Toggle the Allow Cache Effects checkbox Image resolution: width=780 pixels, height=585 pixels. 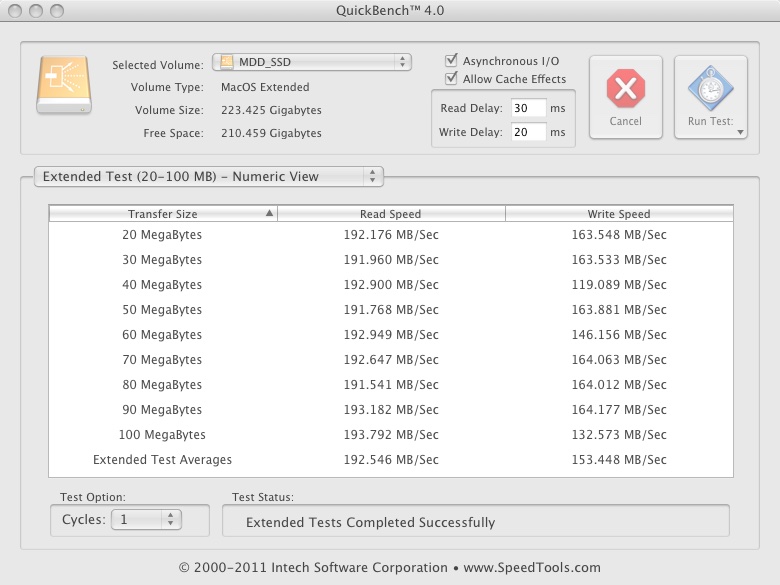(451, 79)
